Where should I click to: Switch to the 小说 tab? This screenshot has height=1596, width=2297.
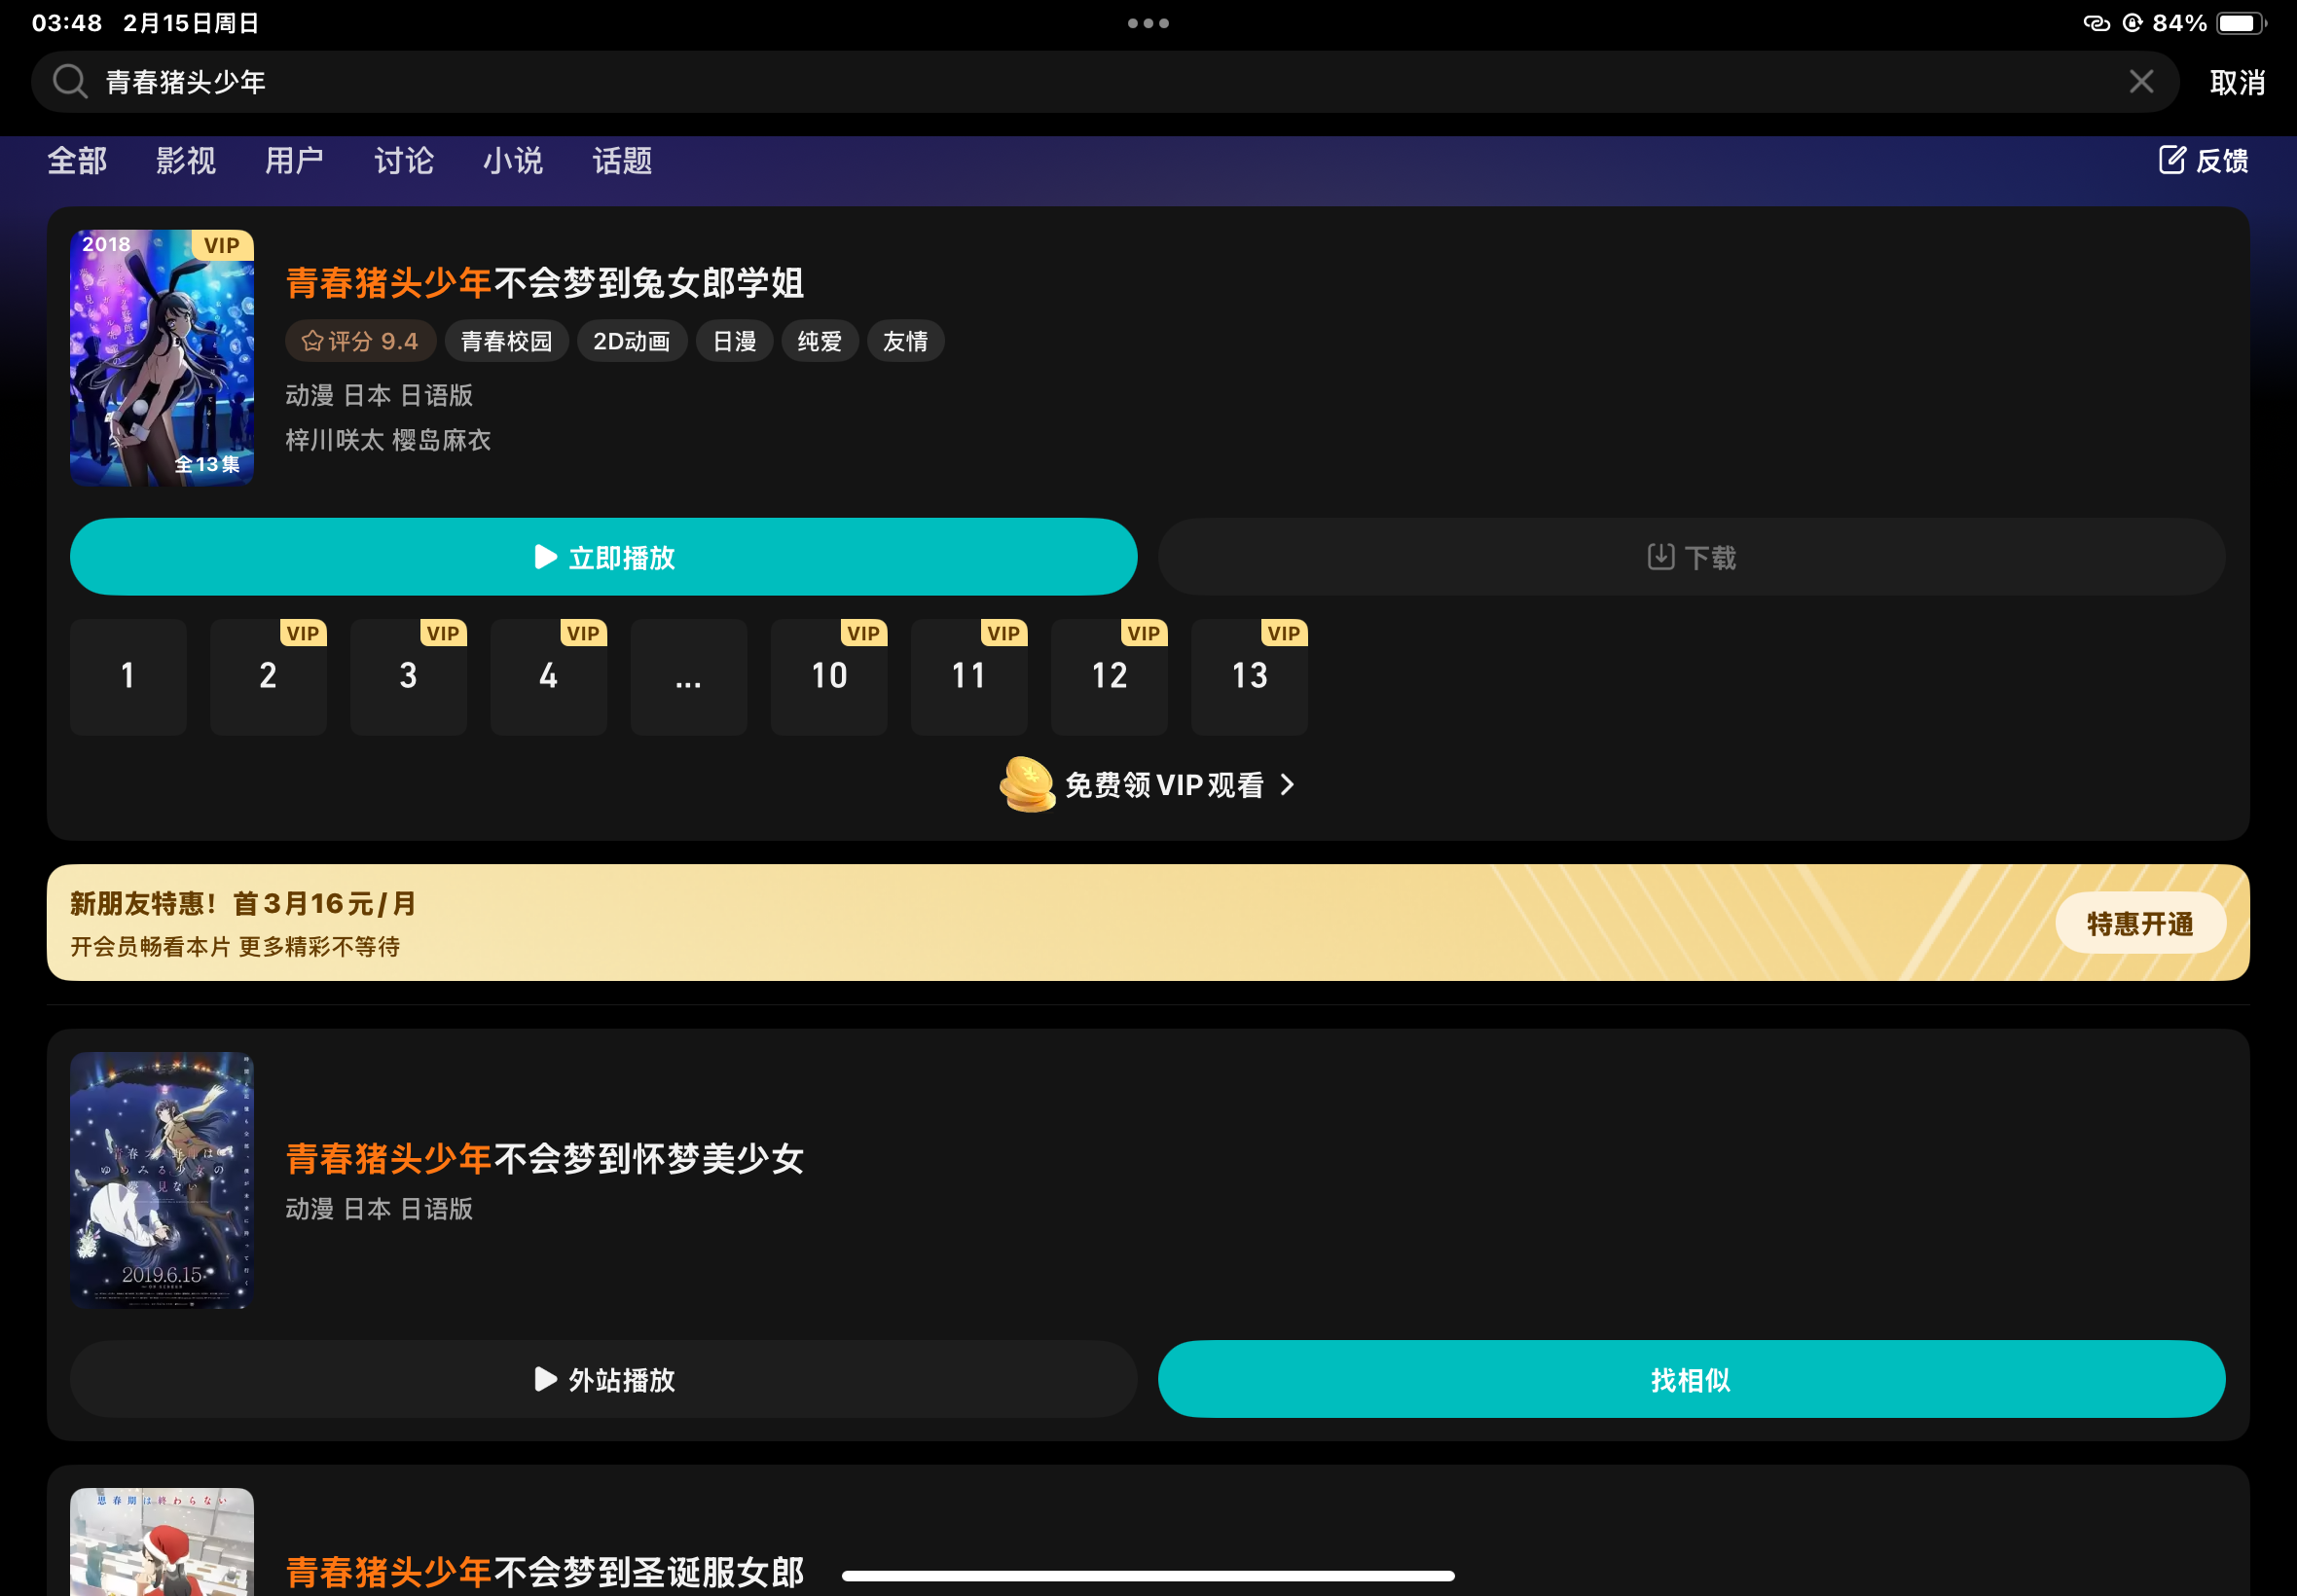tap(513, 160)
